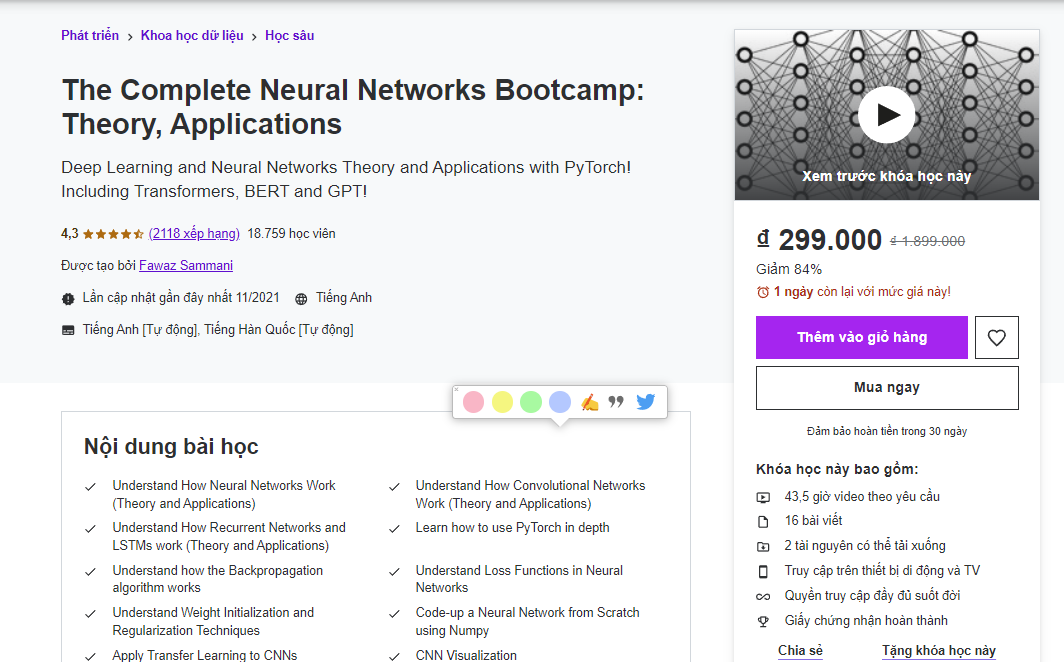Select the quotation marks icon in highlight popup
The width and height of the screenshot is (1064, 662).
coord(617,401)
